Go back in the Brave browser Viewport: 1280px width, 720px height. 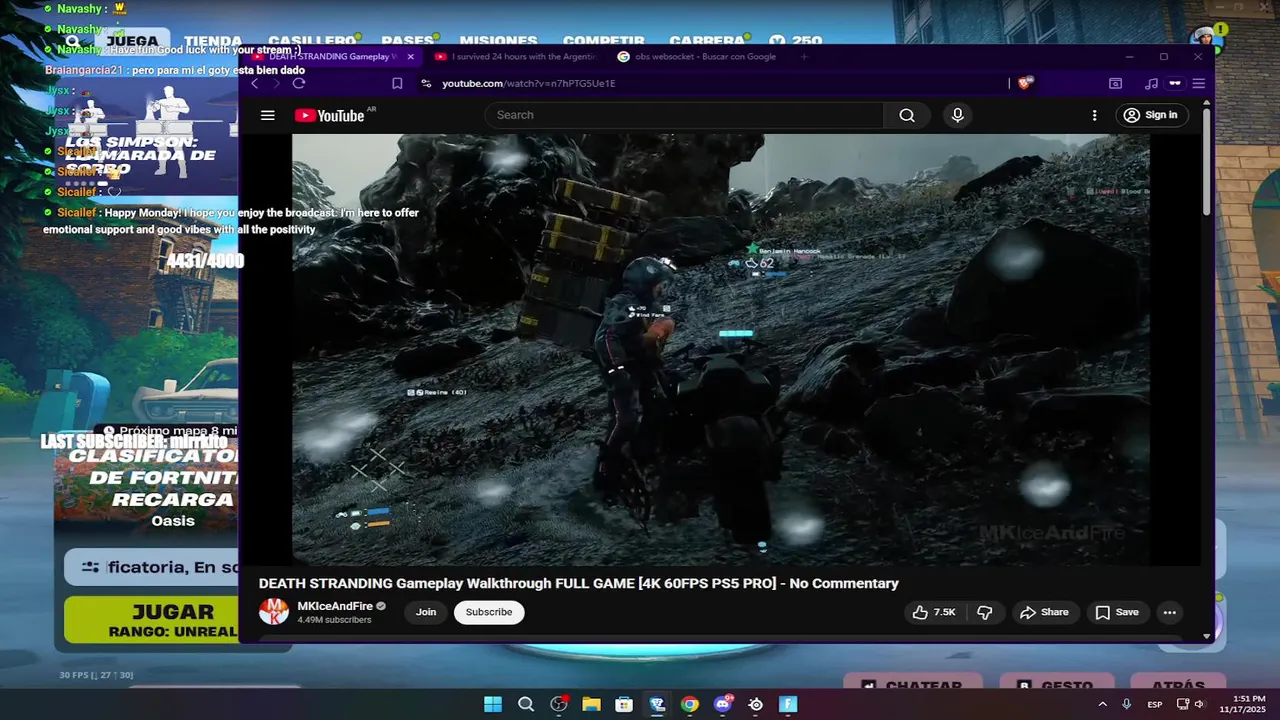(x=254, y=83)
